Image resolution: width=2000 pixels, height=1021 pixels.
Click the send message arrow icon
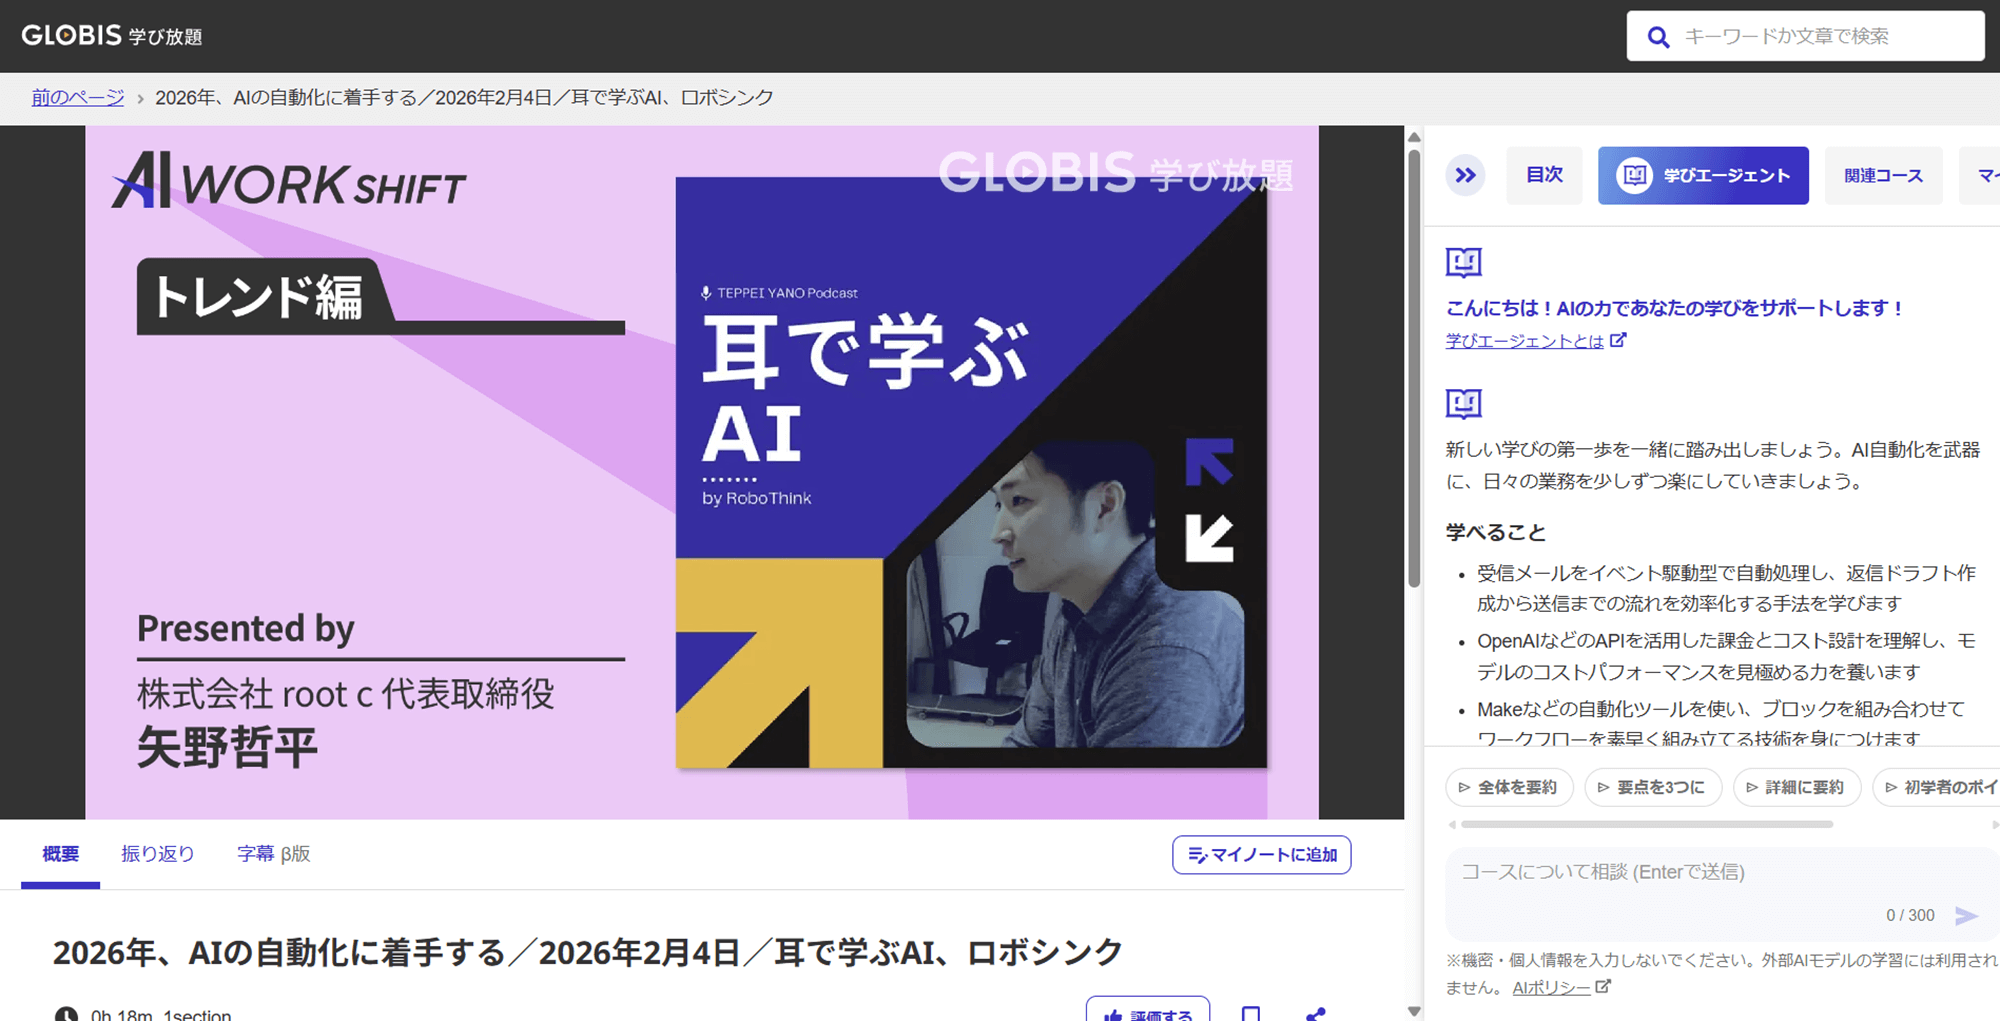(x=1966, y=916)
